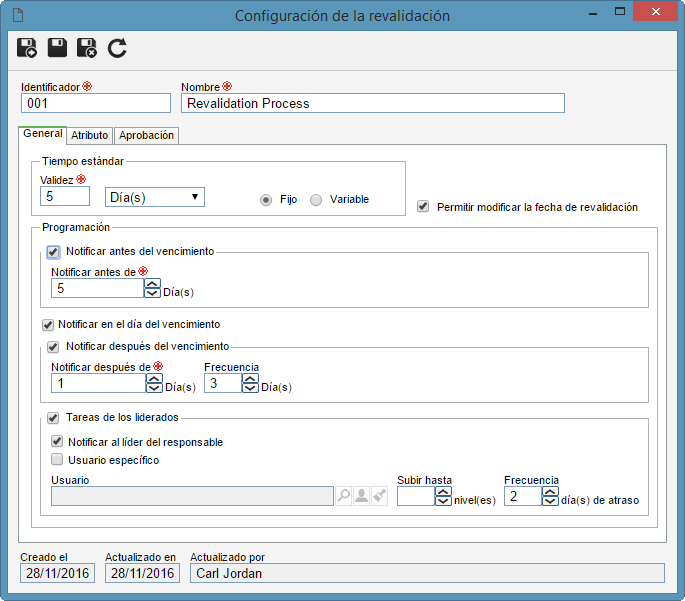Select the Variable radio option

[x=316, y=200]
